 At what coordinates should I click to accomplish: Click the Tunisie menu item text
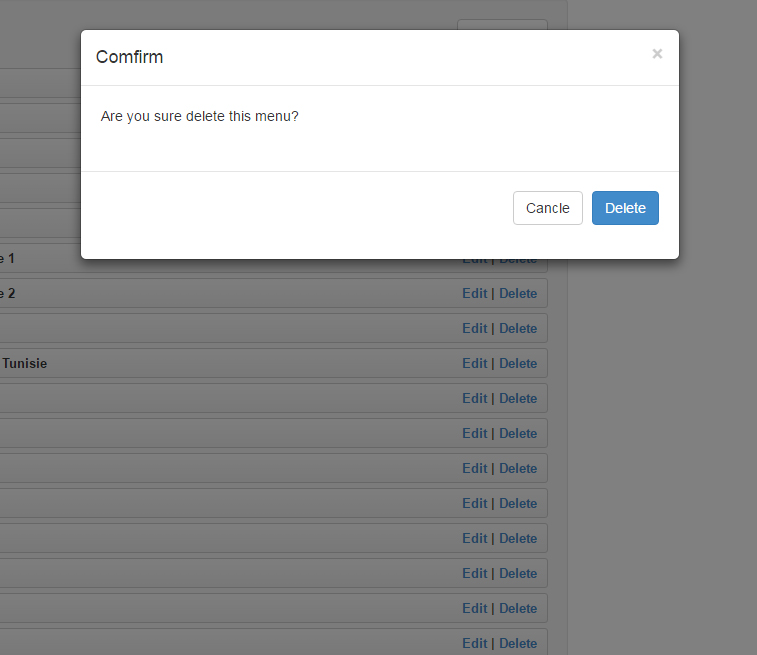[x=25, y=363]
